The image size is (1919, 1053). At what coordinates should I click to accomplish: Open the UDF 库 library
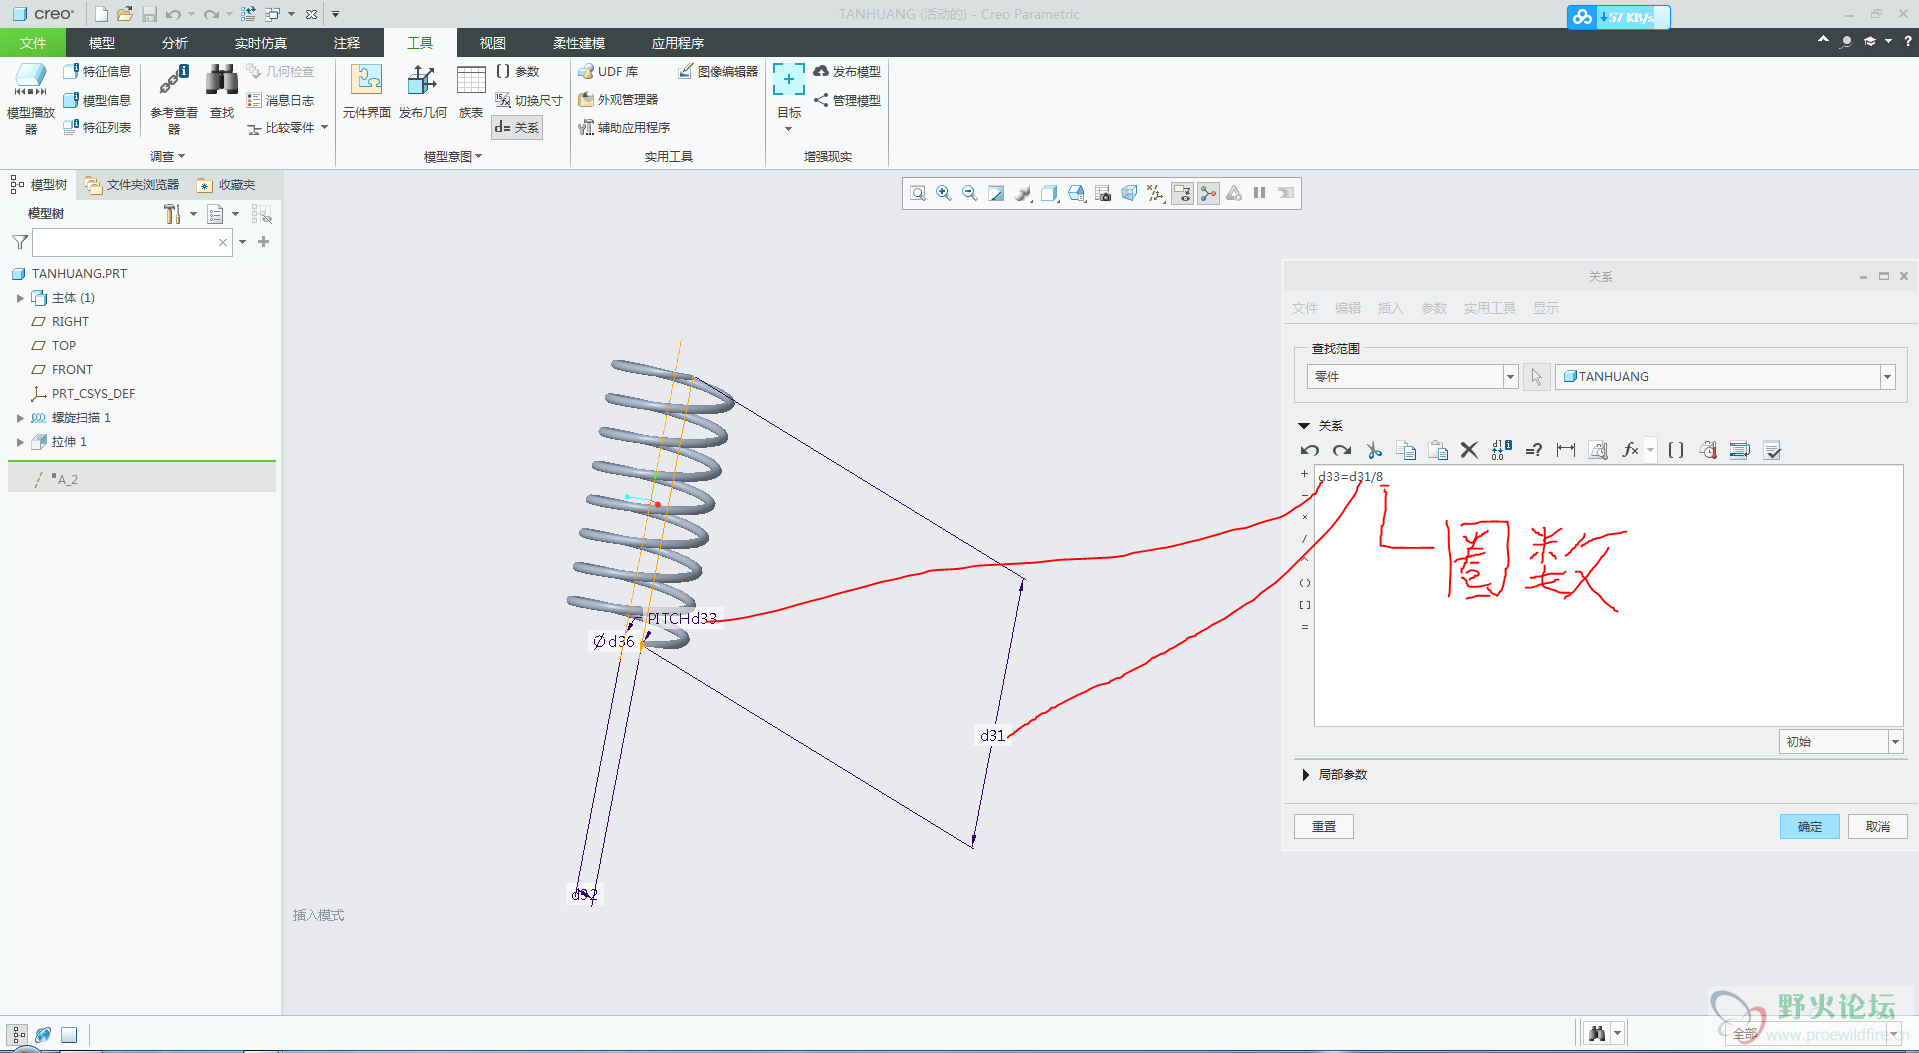[x=608, y=71]
